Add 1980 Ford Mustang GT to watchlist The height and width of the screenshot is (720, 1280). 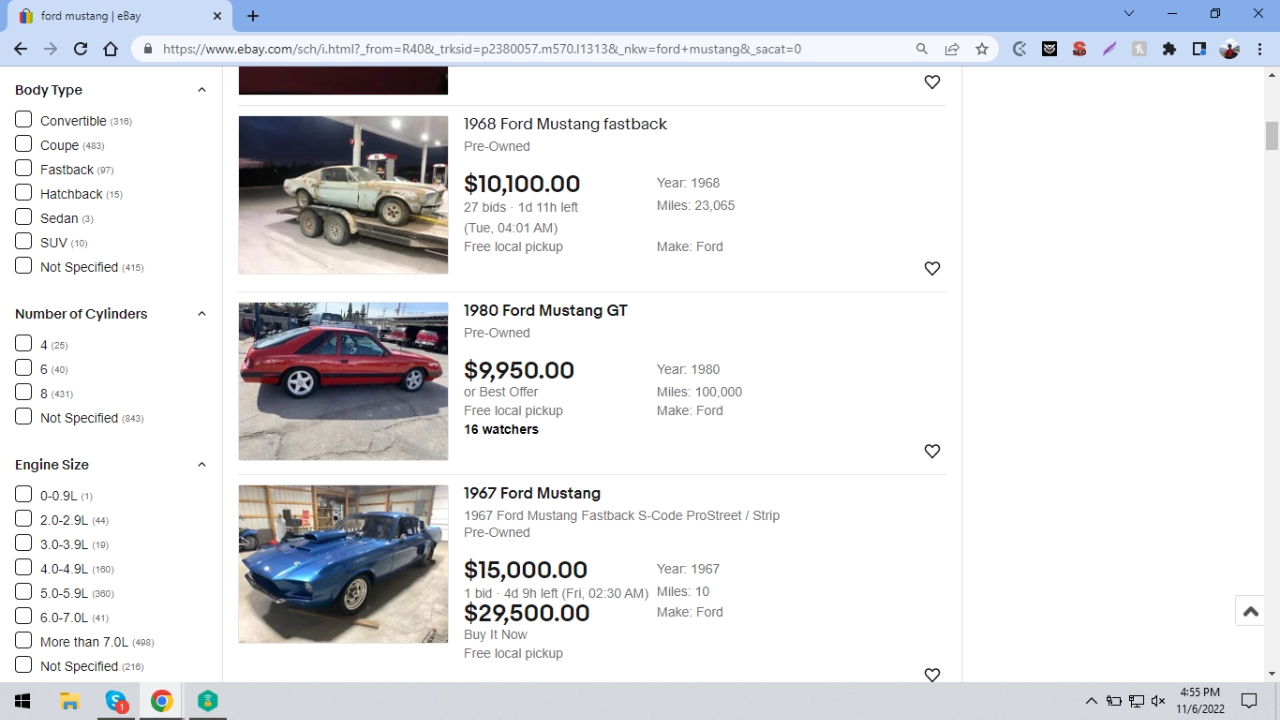click(x=932, y=451)
